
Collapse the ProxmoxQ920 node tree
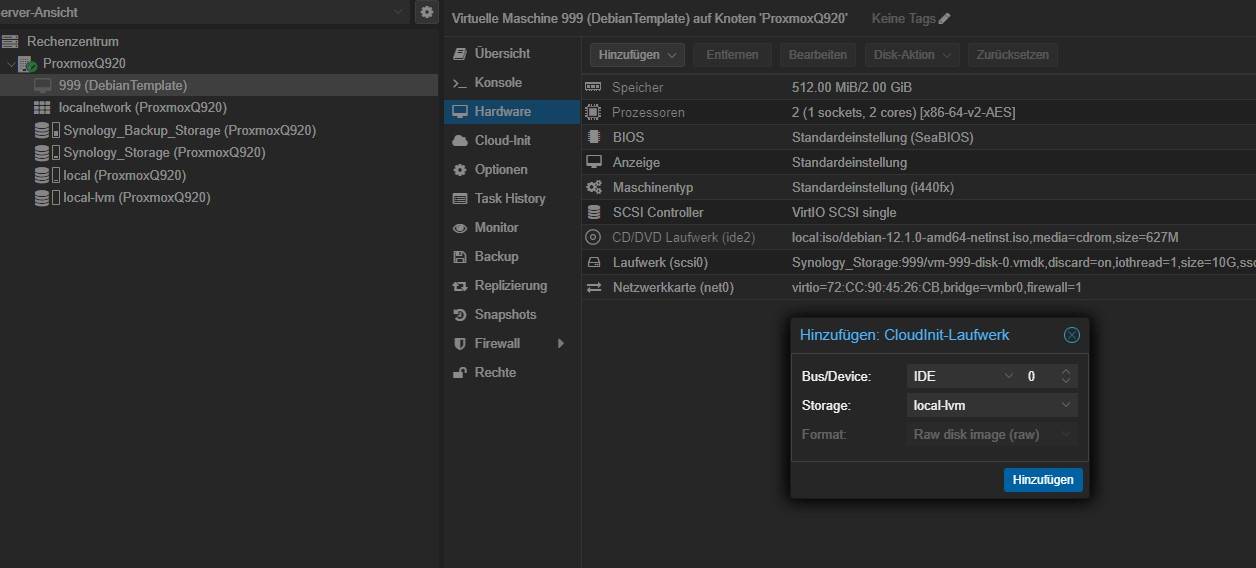click(11, 64)
